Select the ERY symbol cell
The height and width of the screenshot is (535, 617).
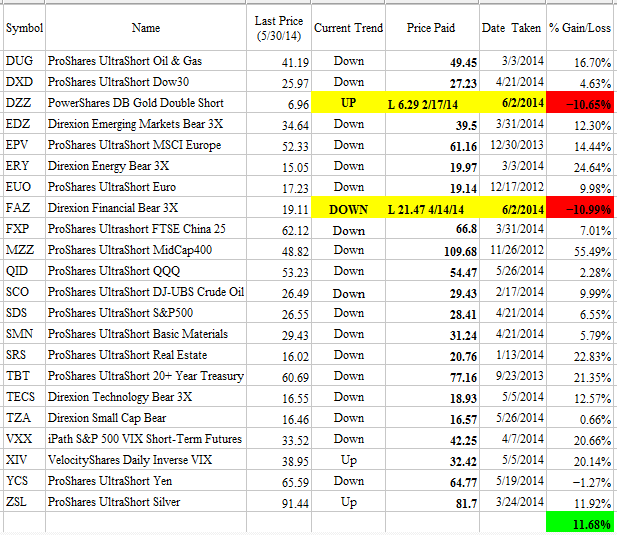[24, 166]
